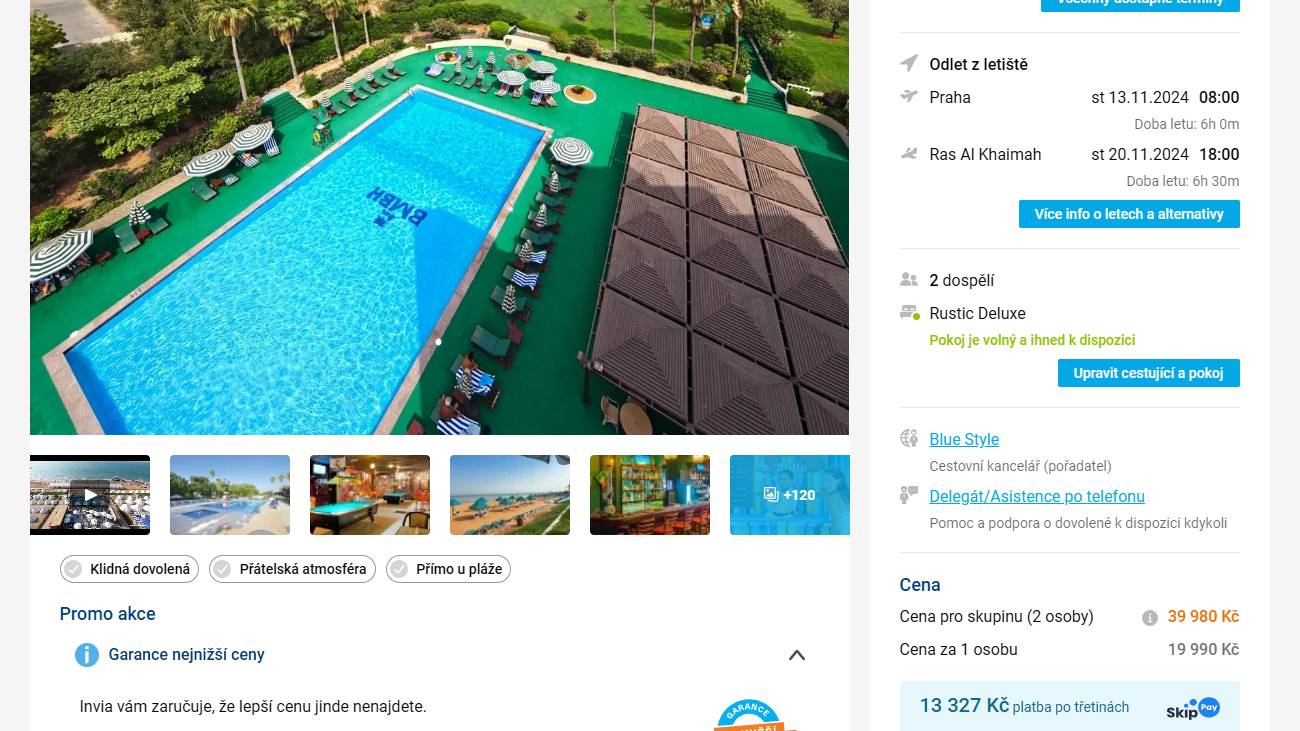
Task: Click the Skip Pay logo
Action: click(1193, 708)
